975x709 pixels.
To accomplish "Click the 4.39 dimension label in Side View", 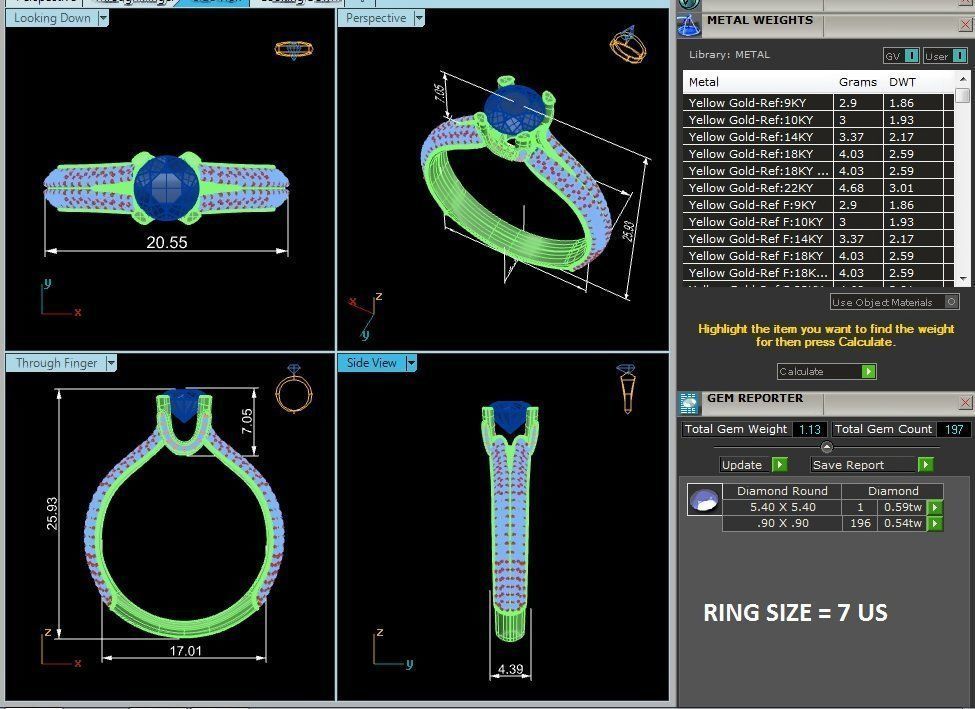I will tap(511, 670).
